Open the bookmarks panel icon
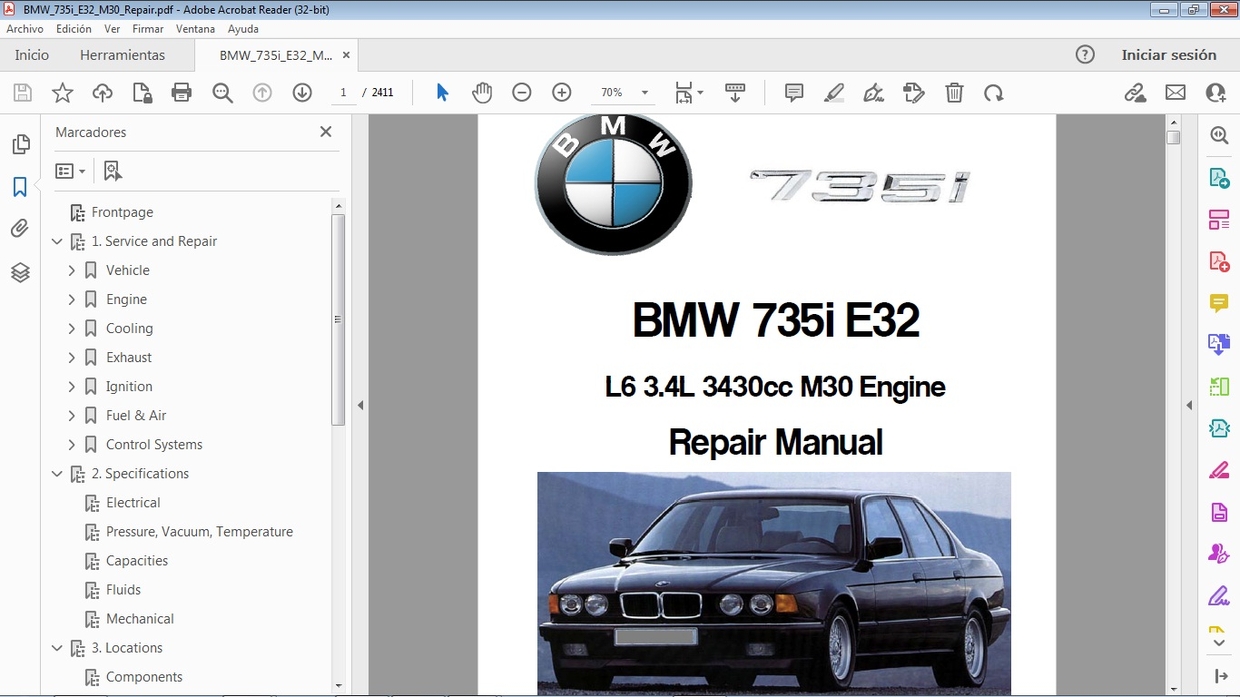1240x697 pixels. click(19, 187)
